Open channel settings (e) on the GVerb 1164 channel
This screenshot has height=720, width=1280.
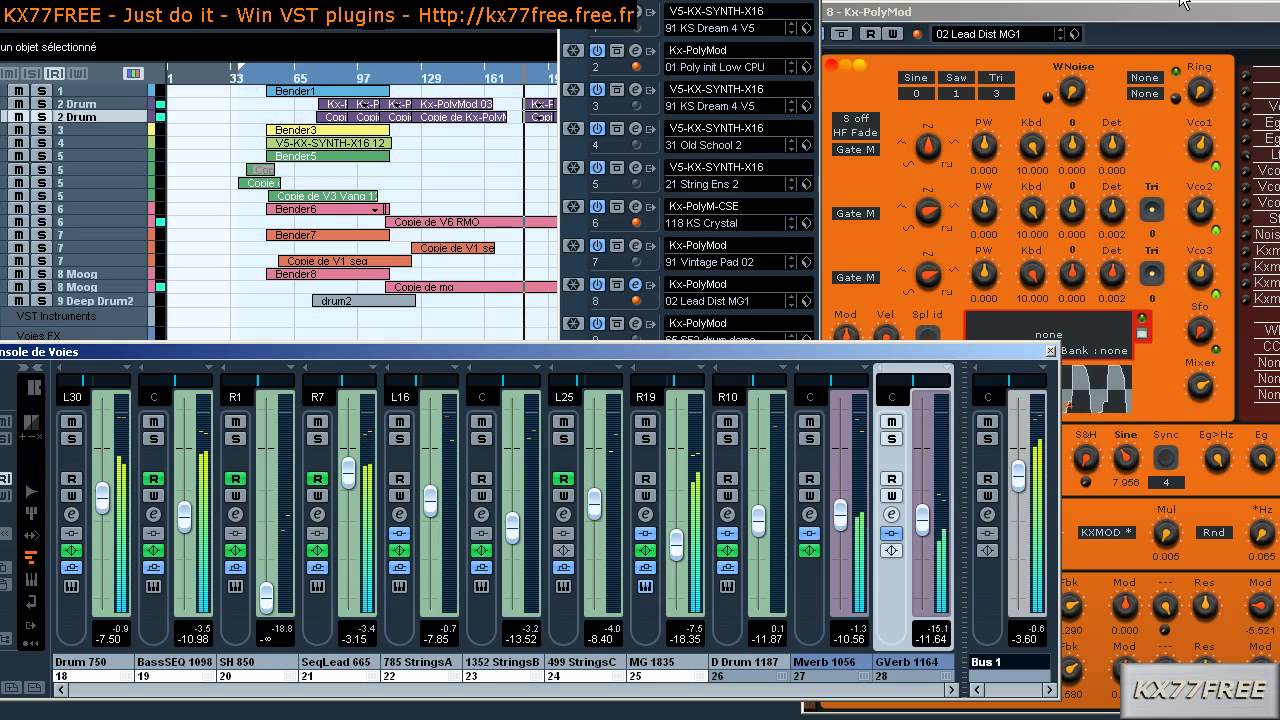(891, 514)
